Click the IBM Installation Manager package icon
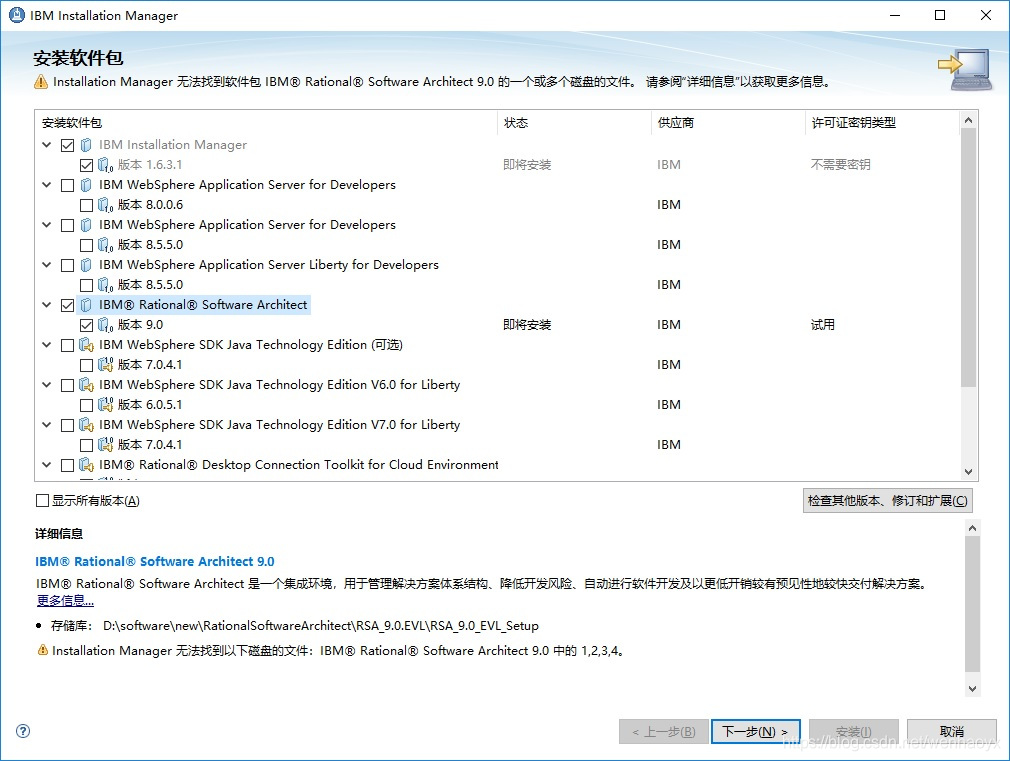 (x=86, y=145)
